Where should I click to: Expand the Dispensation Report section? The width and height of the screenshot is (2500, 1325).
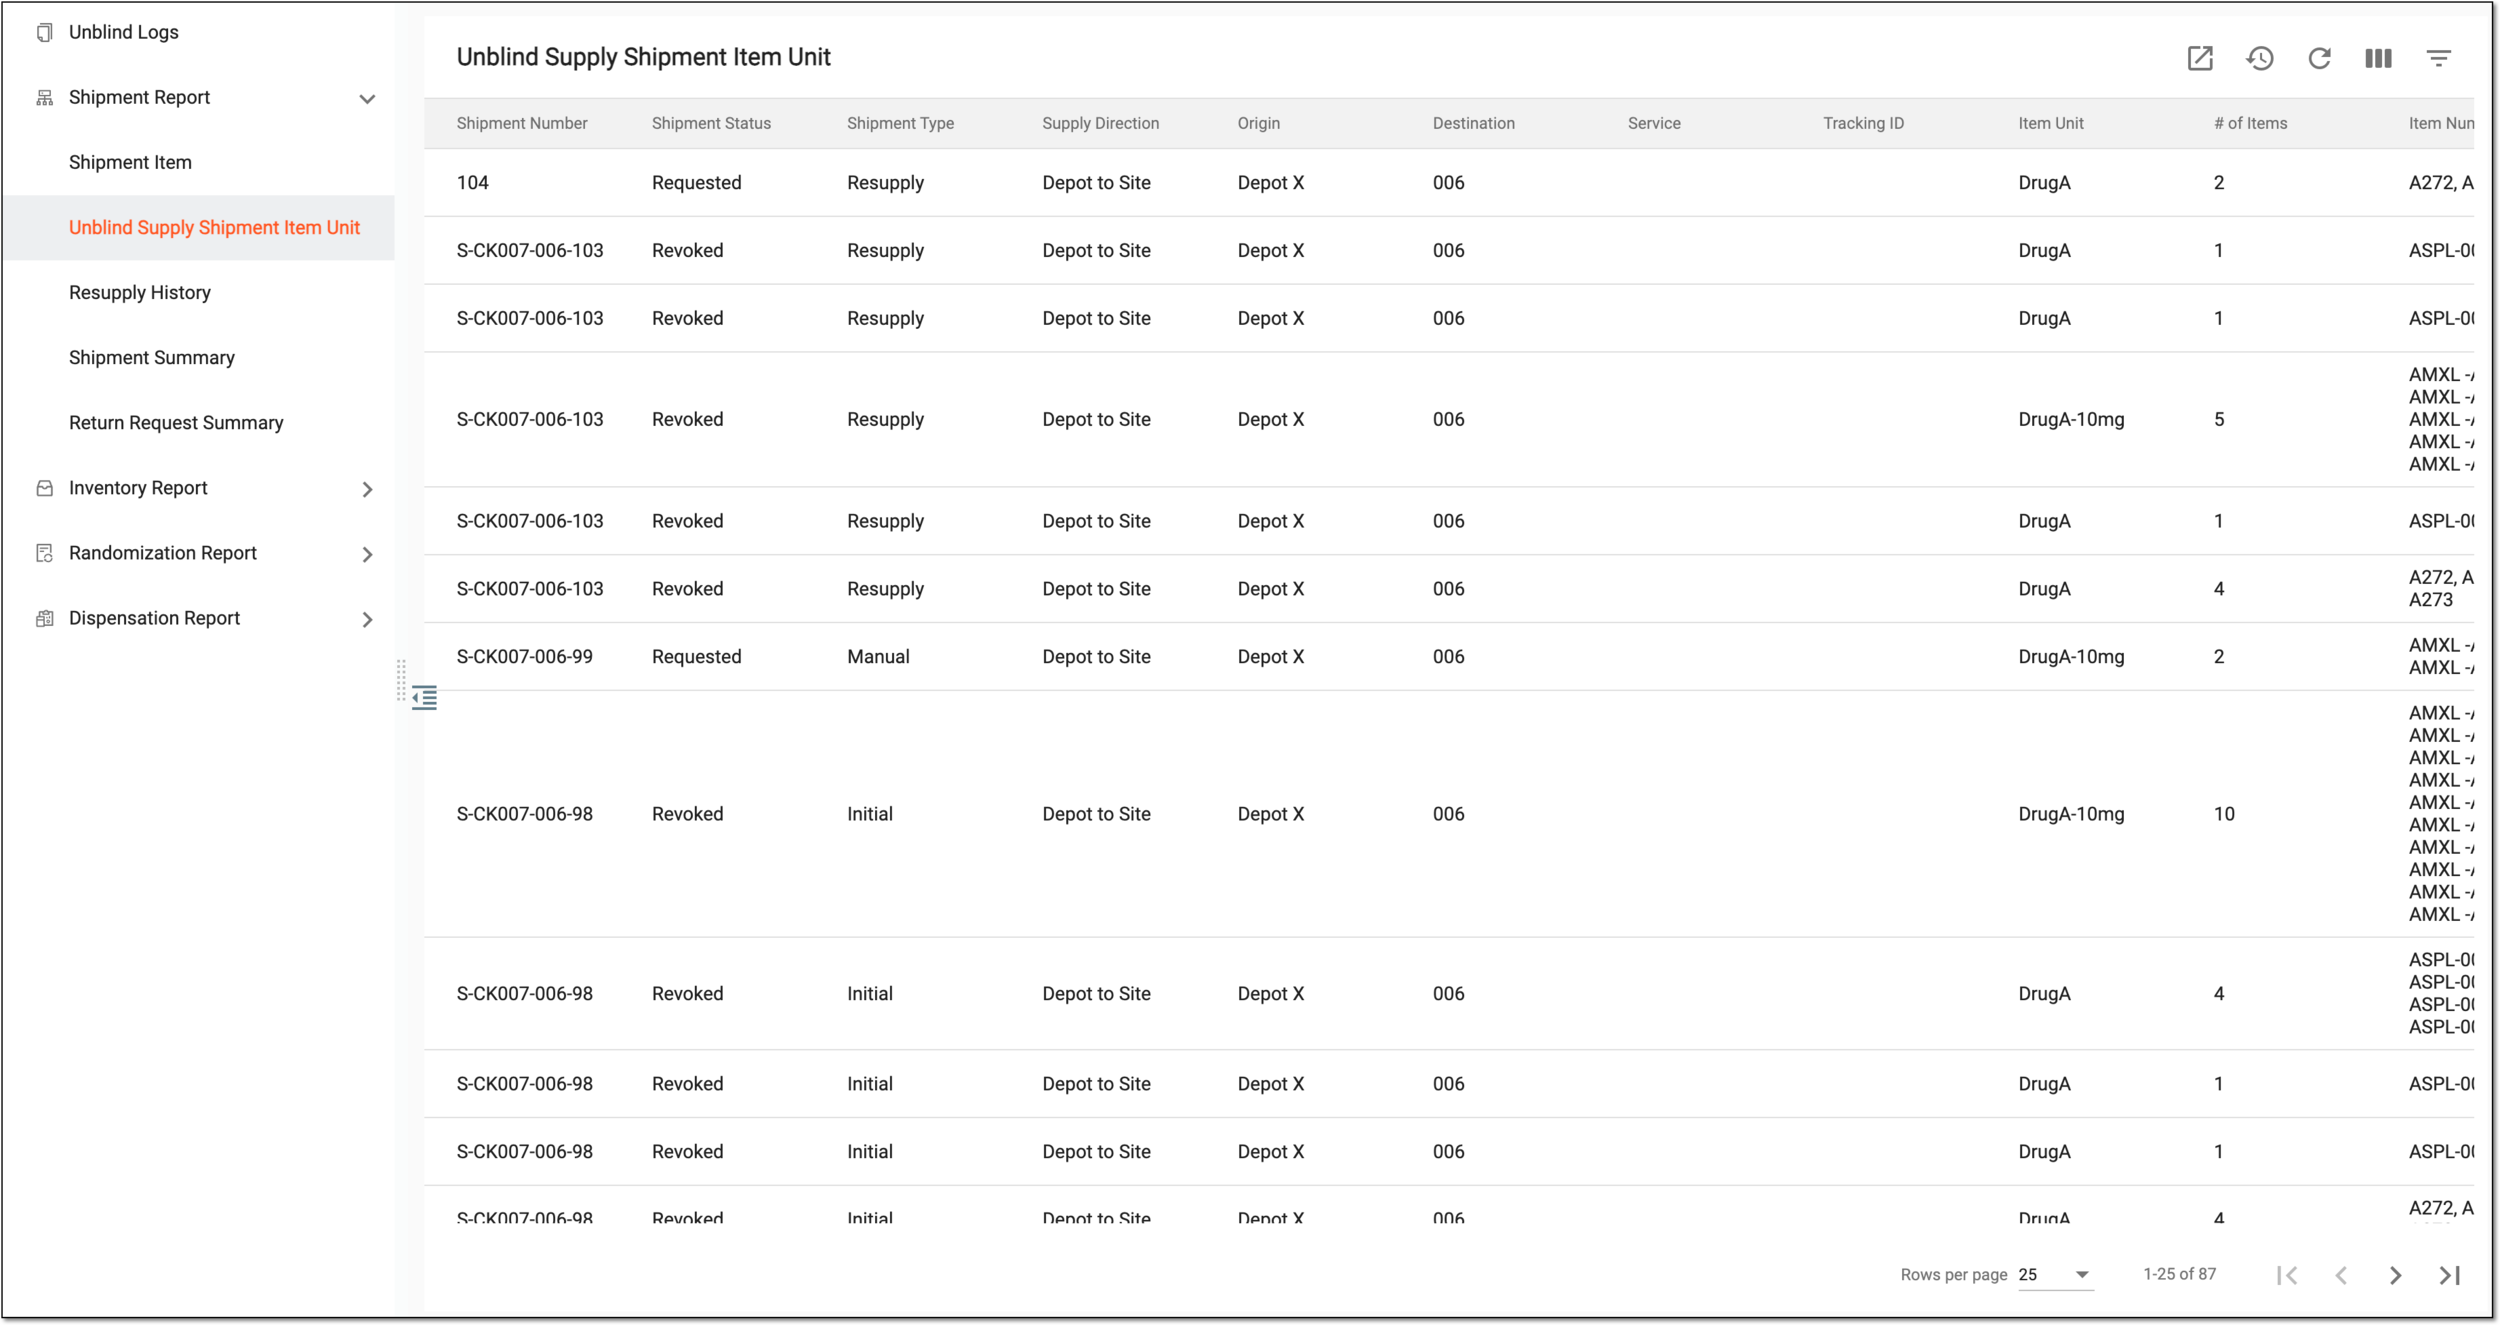pos(367,619)
